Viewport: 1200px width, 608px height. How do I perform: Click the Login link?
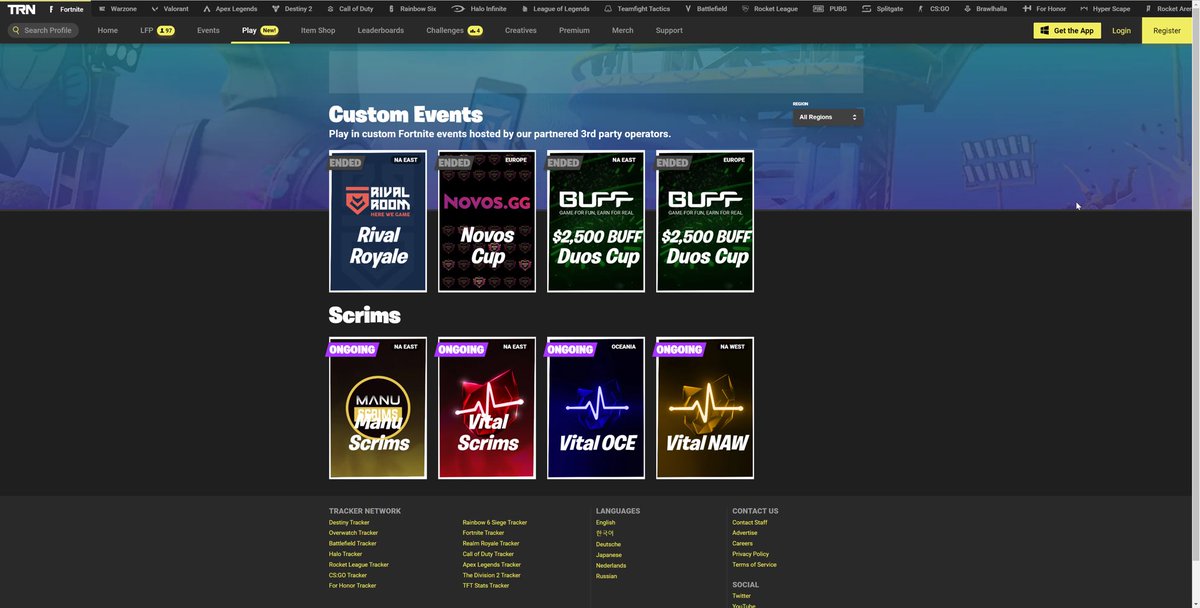pyautogui.click(x=1121, y=30)
